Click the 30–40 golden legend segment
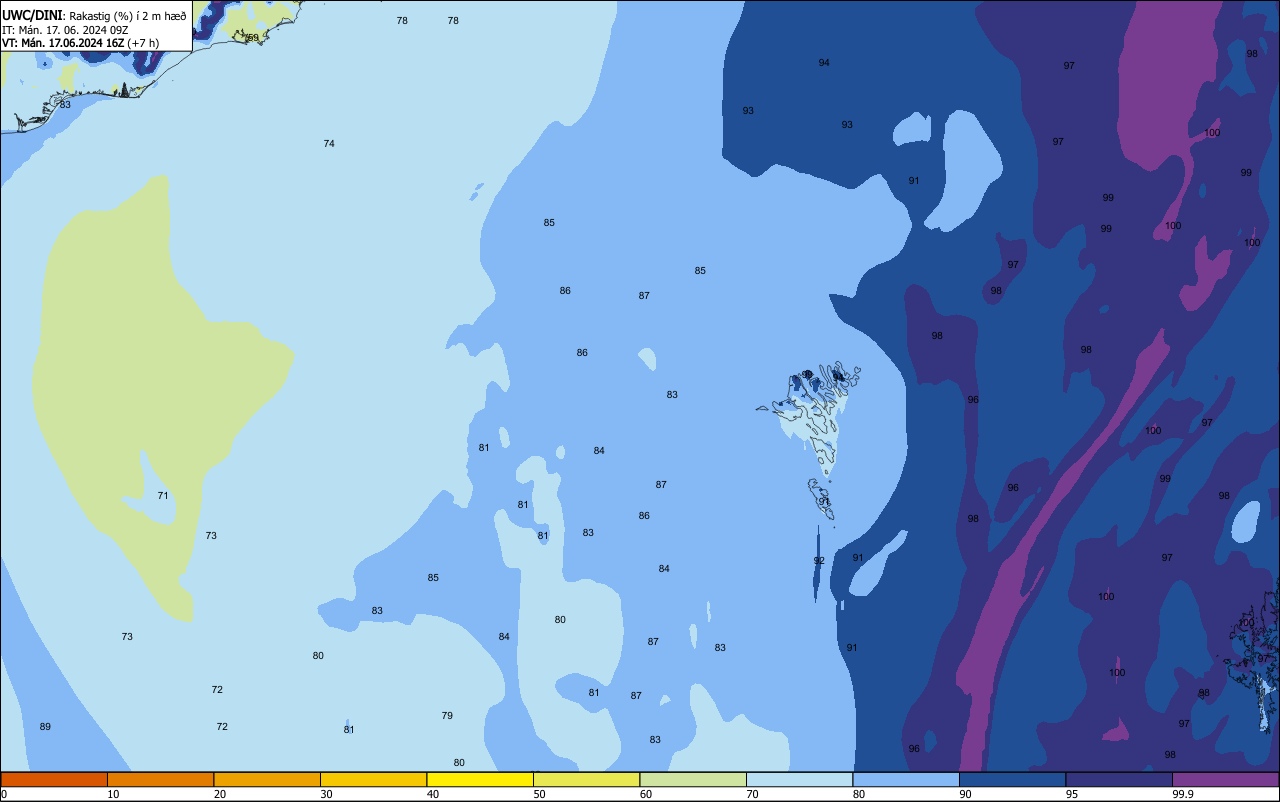Image resolution: width=1280 pixels, height=802 pixels. coord(373,779)
